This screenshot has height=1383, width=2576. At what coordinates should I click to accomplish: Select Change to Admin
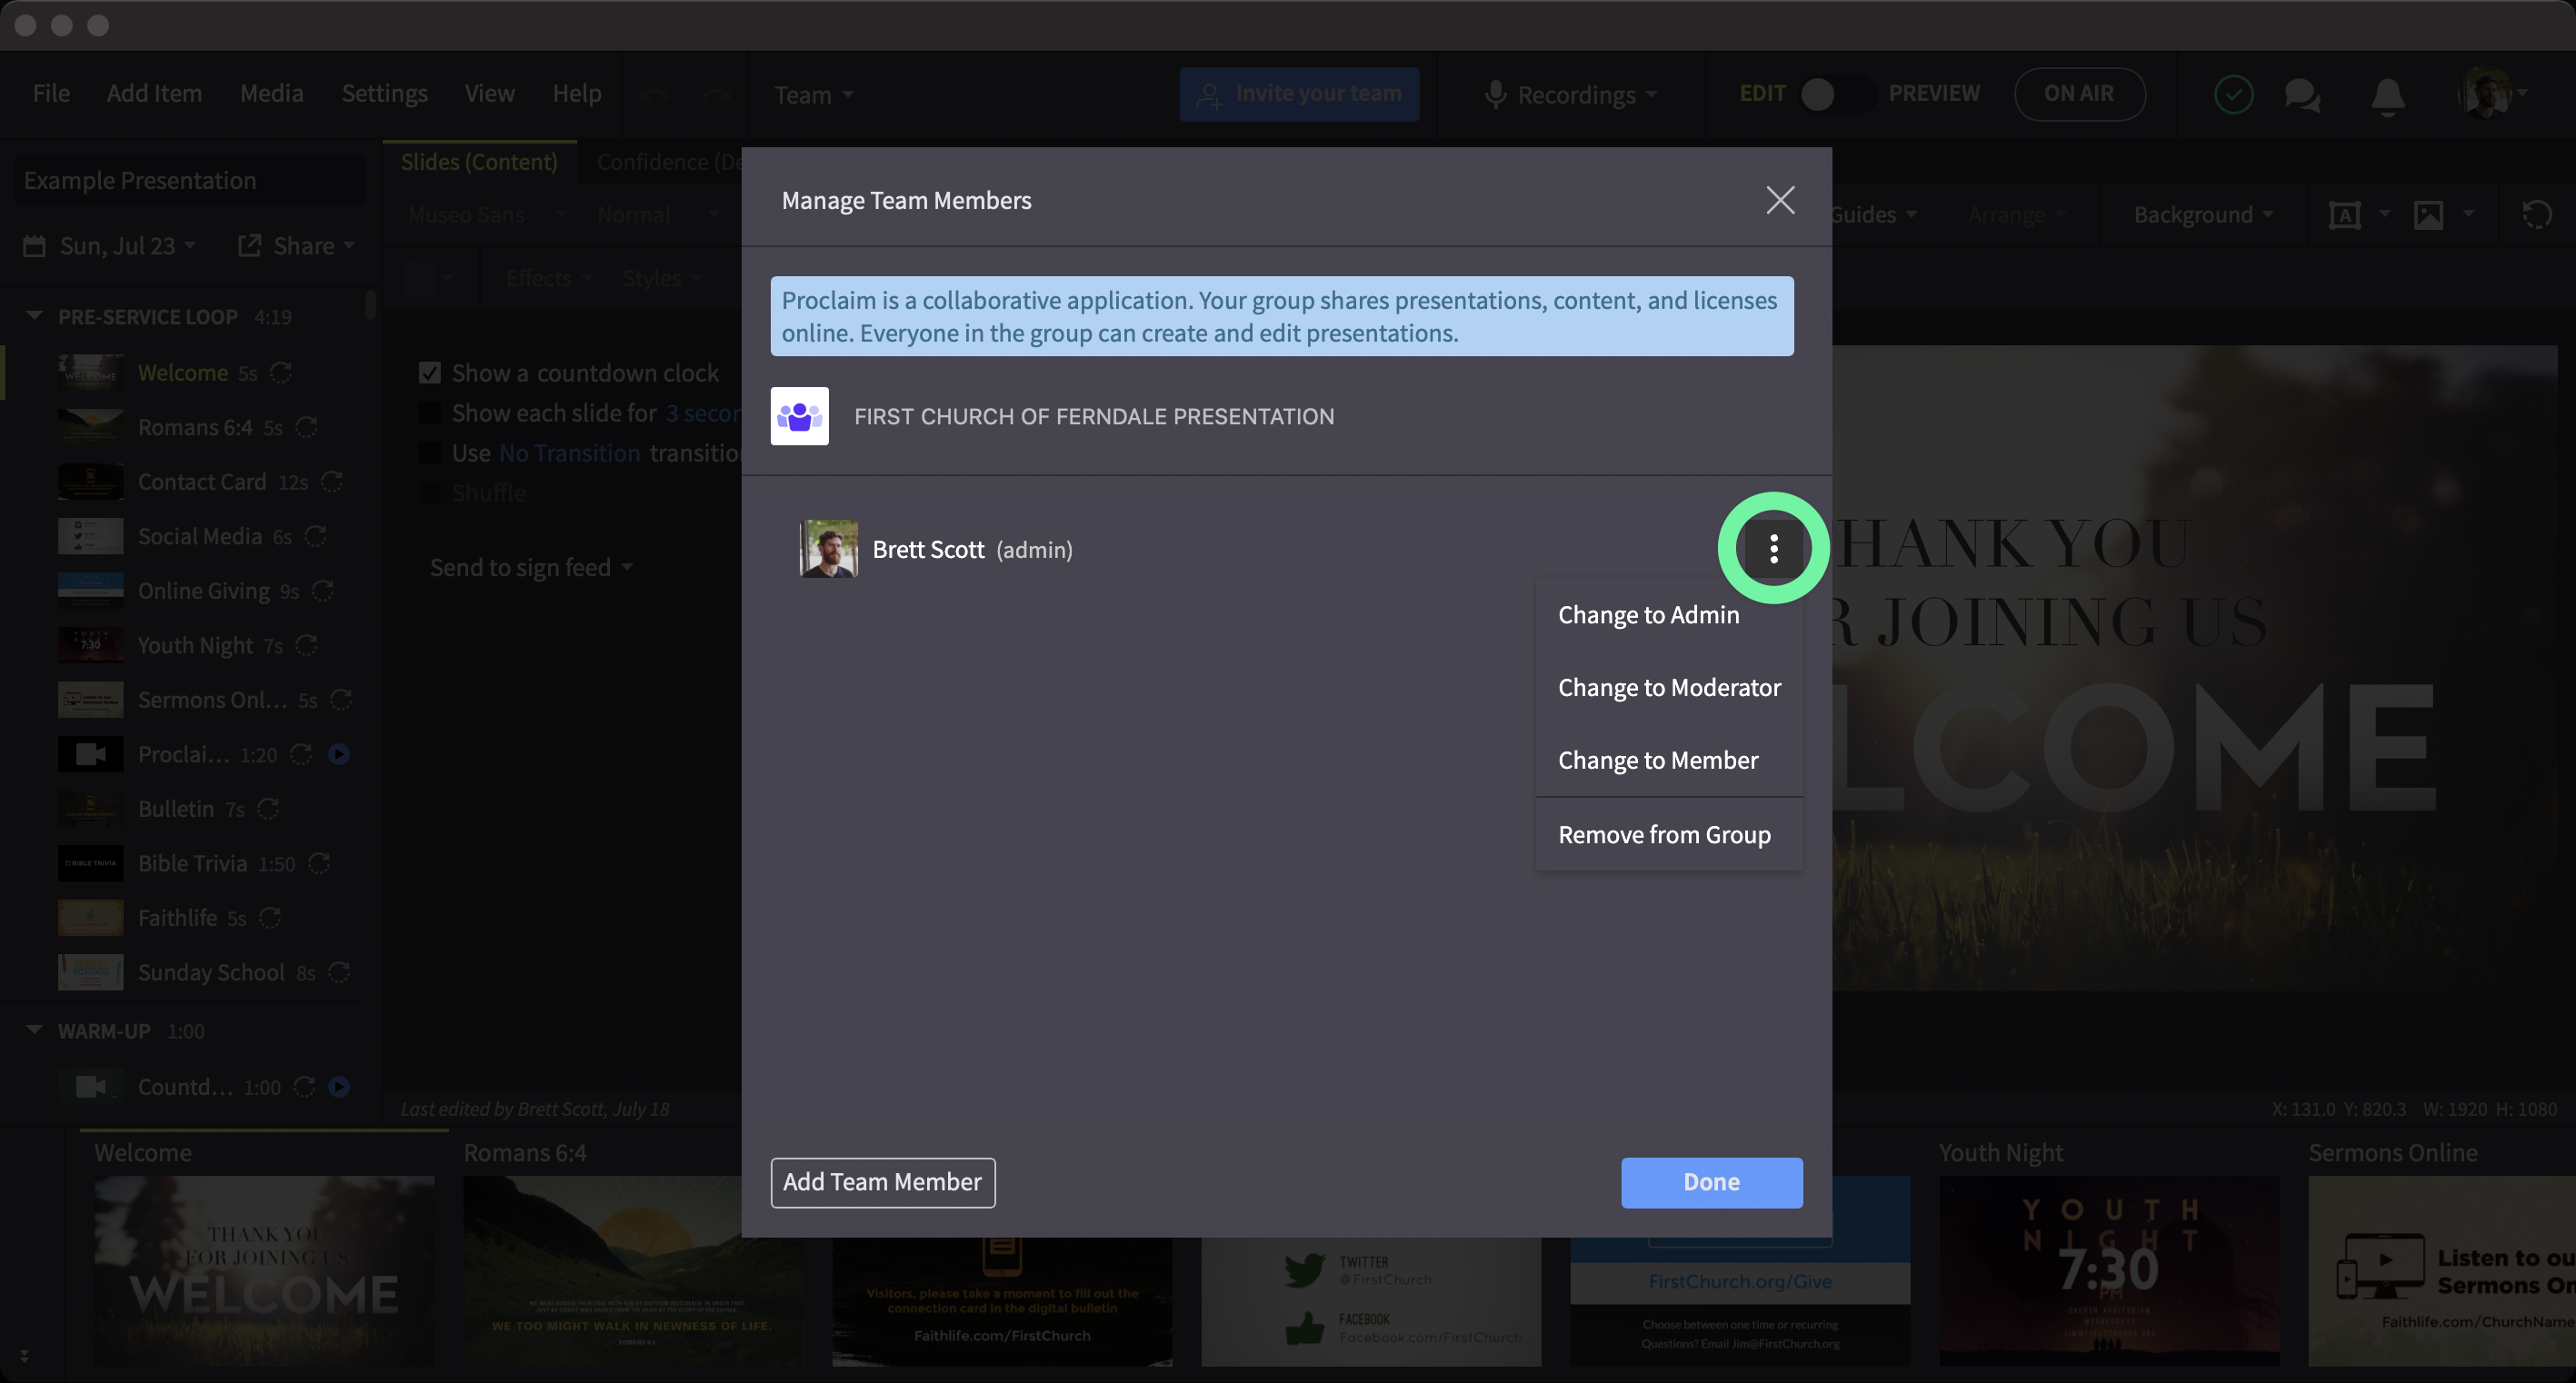point(1648,614)
